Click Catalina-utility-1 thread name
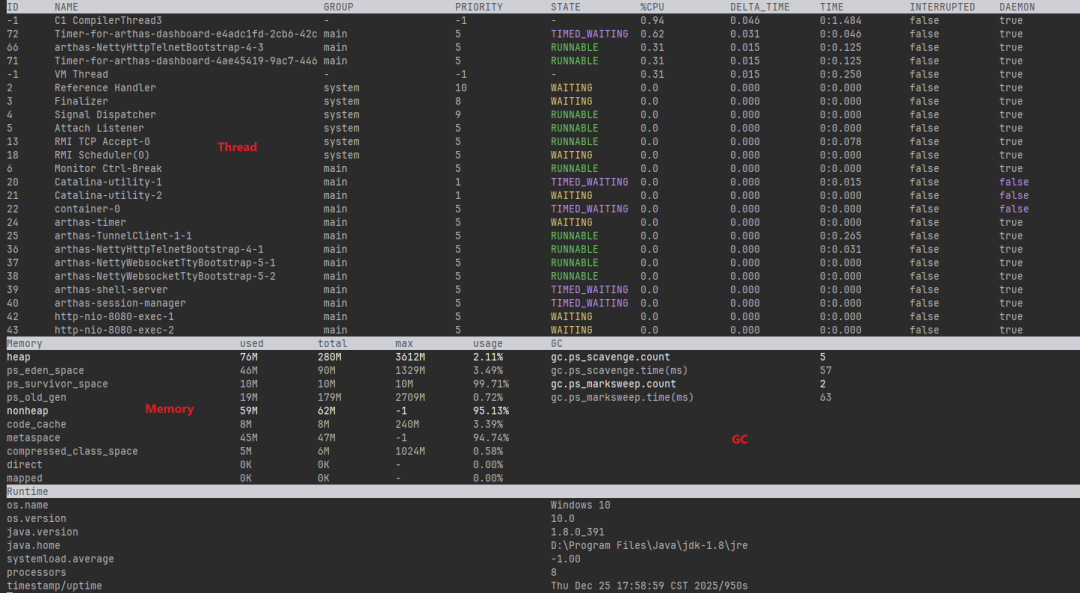The width and height of the screenshot is (1080, 593). 108,182
